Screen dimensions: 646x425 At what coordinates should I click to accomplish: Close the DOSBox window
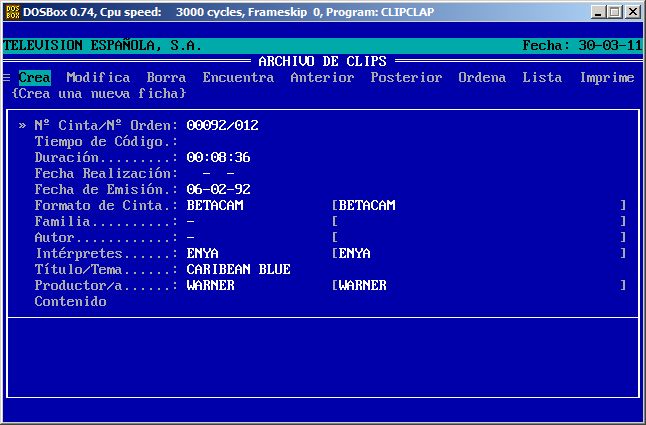[x=632, y=12]
